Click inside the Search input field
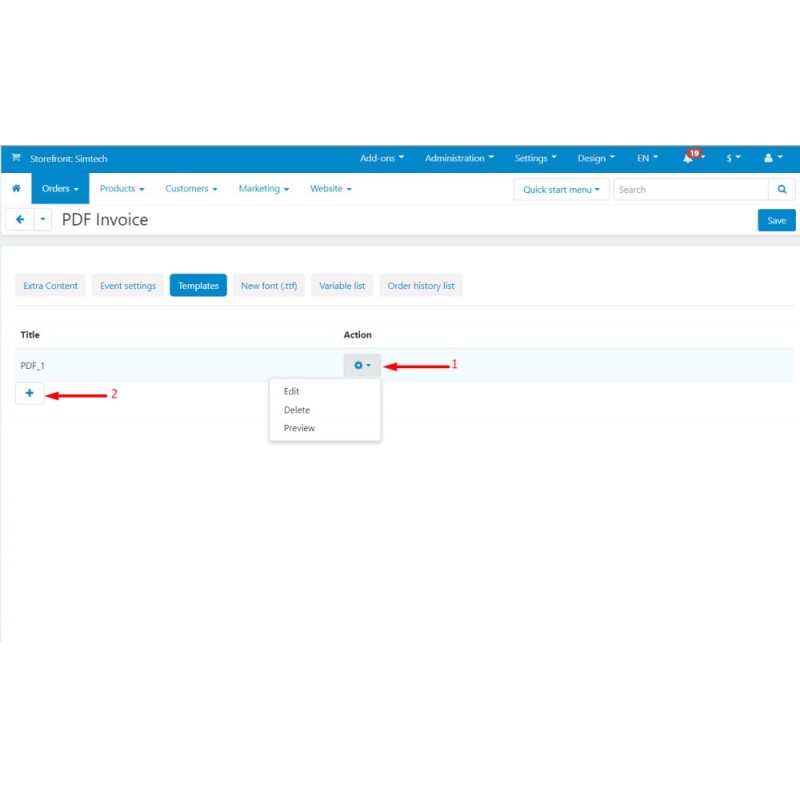Screen dimensions: 800x800 [690, 189]
